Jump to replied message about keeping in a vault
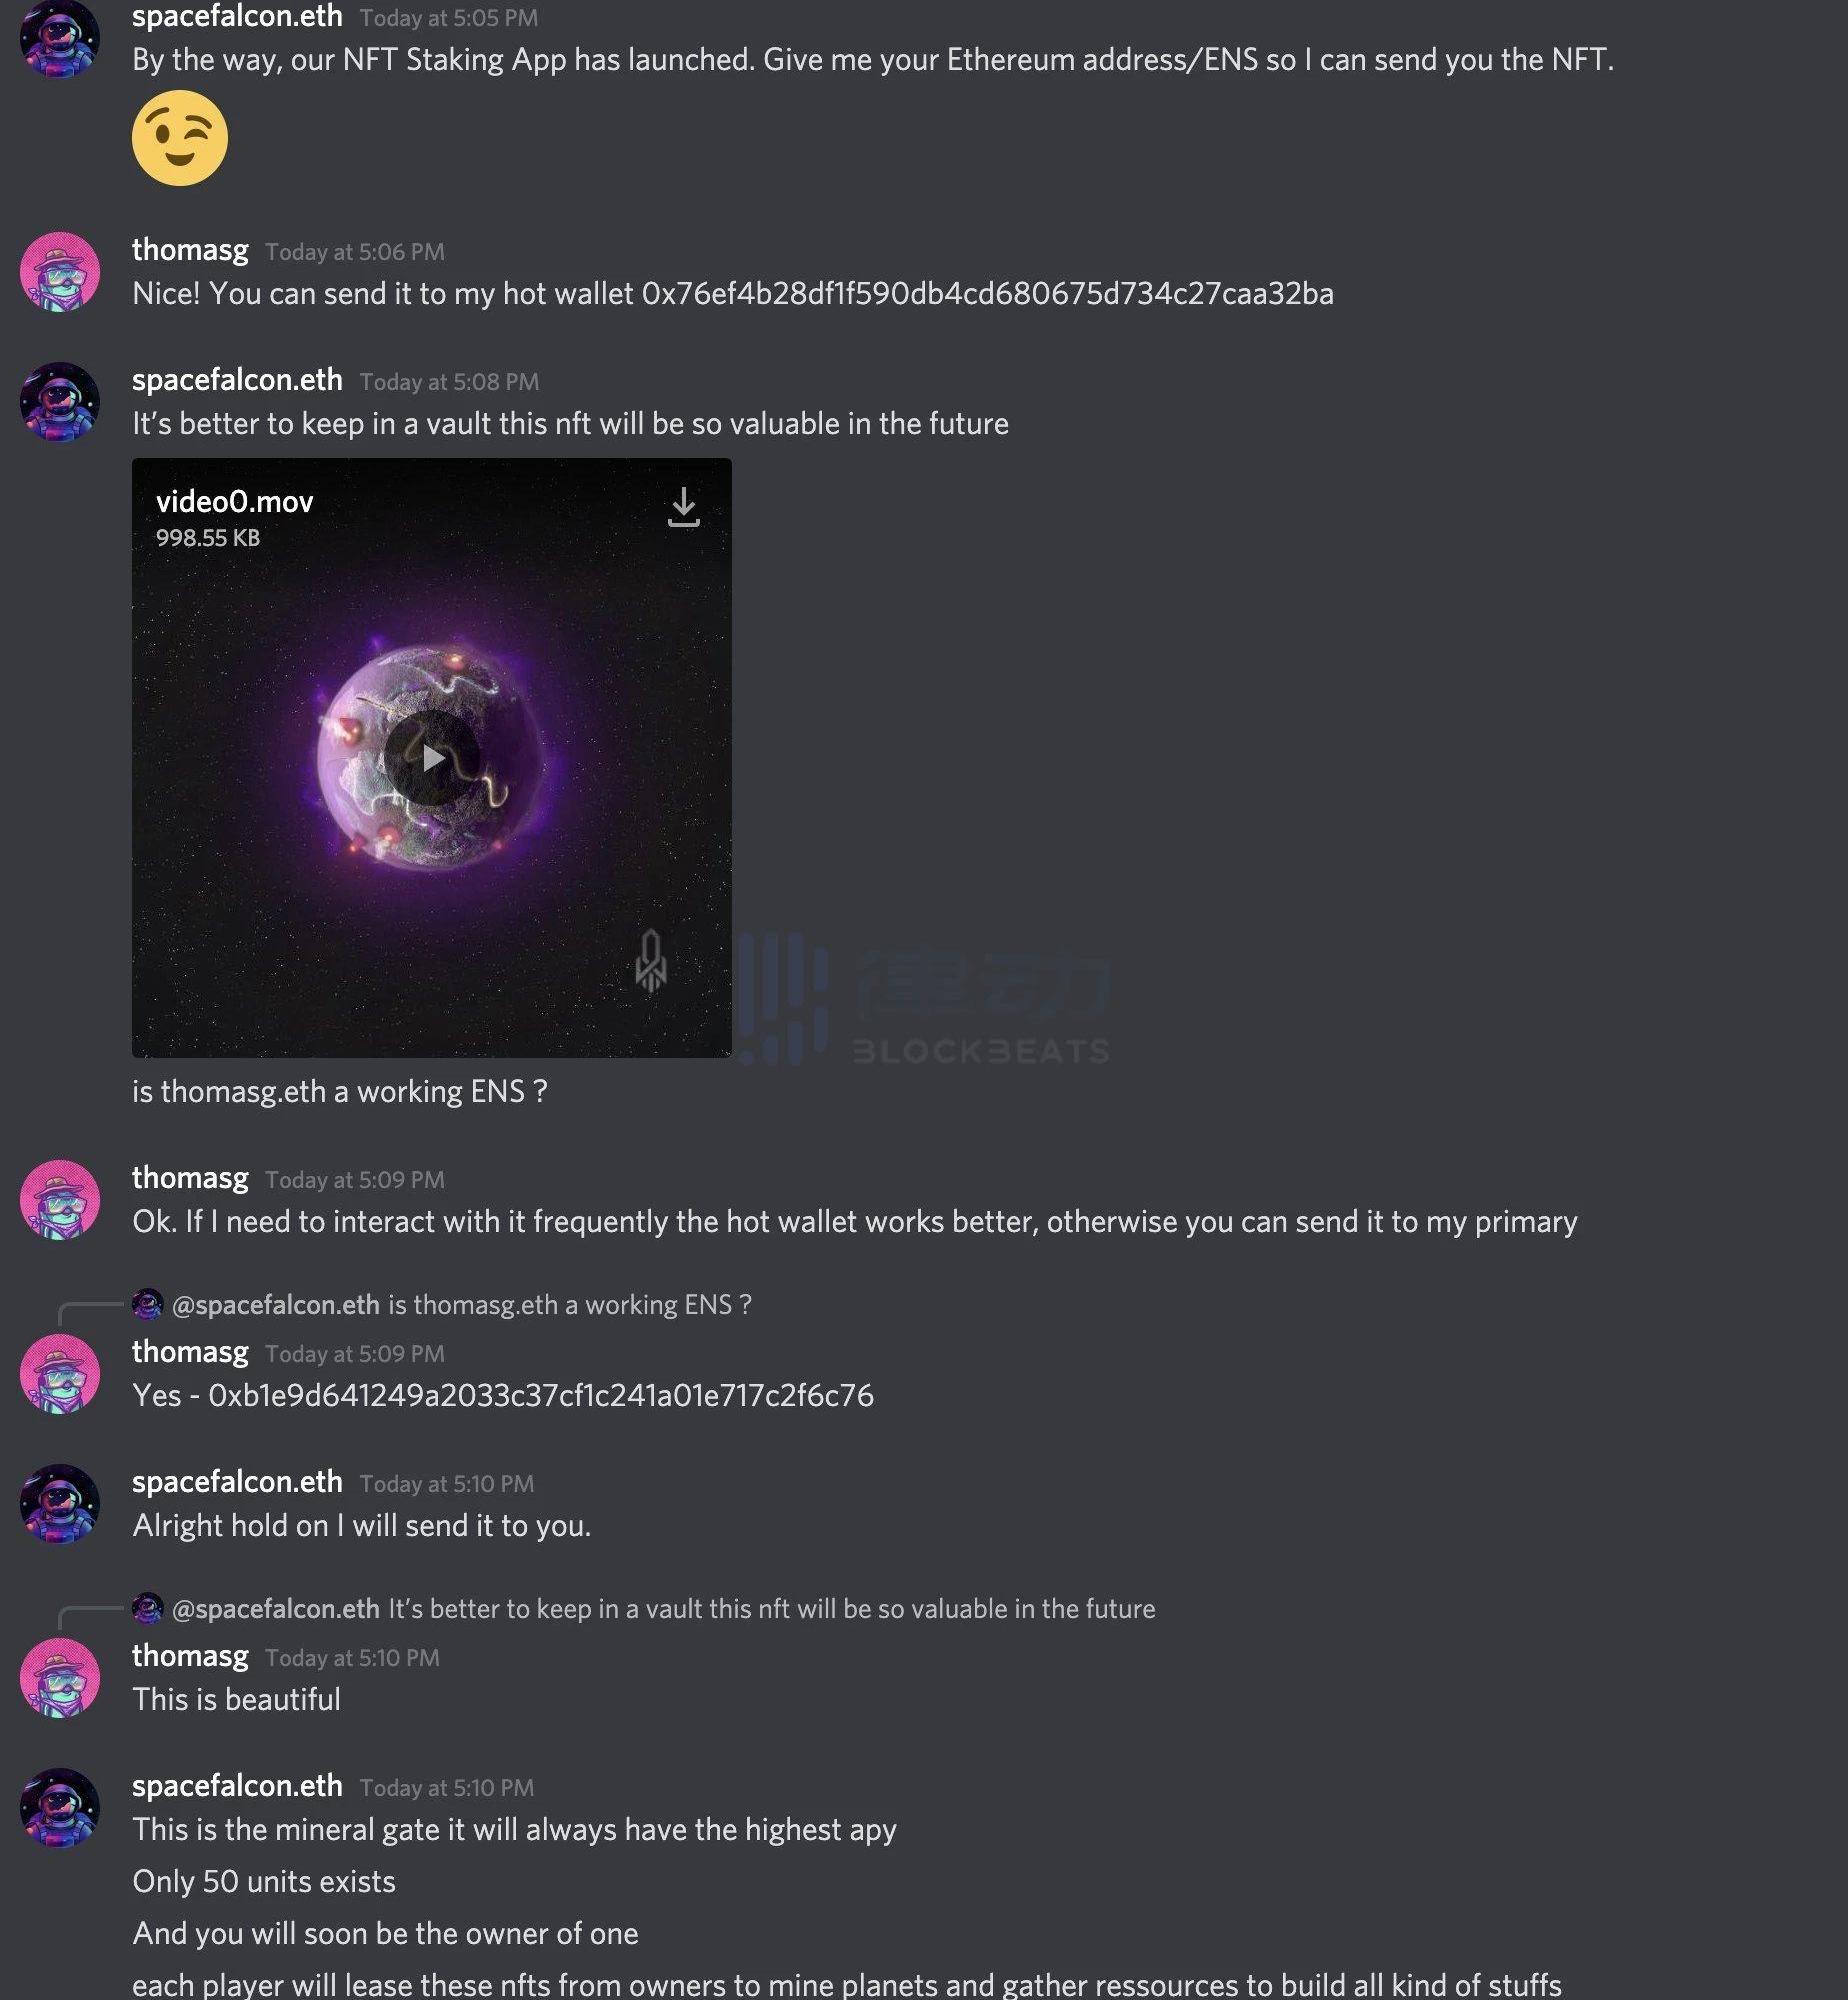 [772, 1609]
